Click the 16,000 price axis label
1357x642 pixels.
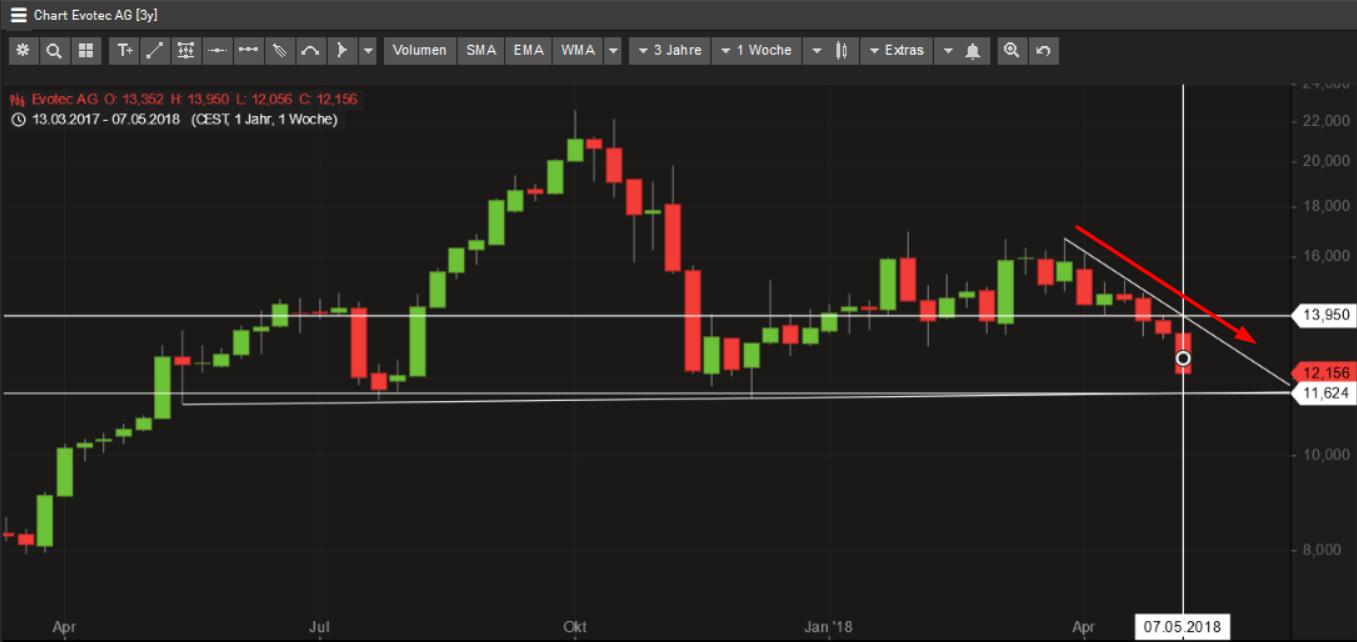[x=1325, y=256]
